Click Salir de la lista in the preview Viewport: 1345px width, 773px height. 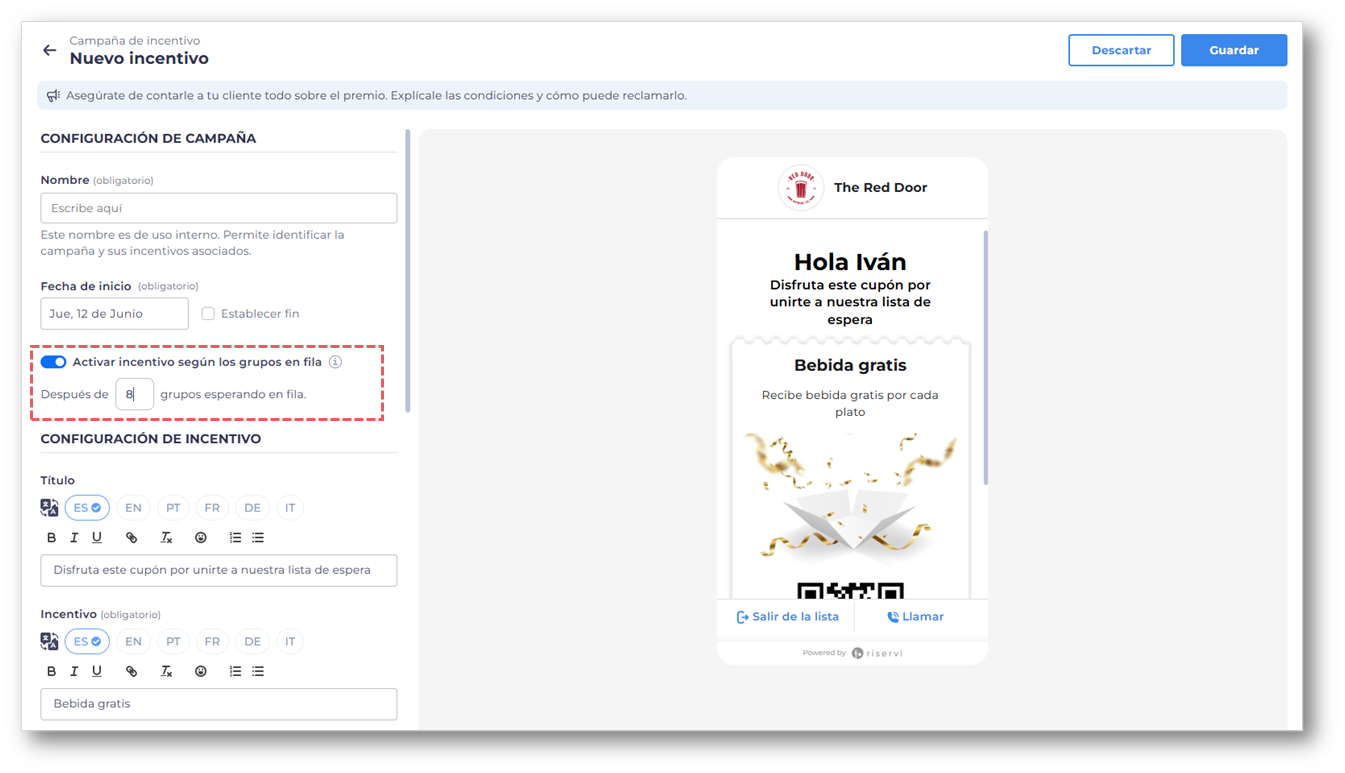(x=788, y=617)
